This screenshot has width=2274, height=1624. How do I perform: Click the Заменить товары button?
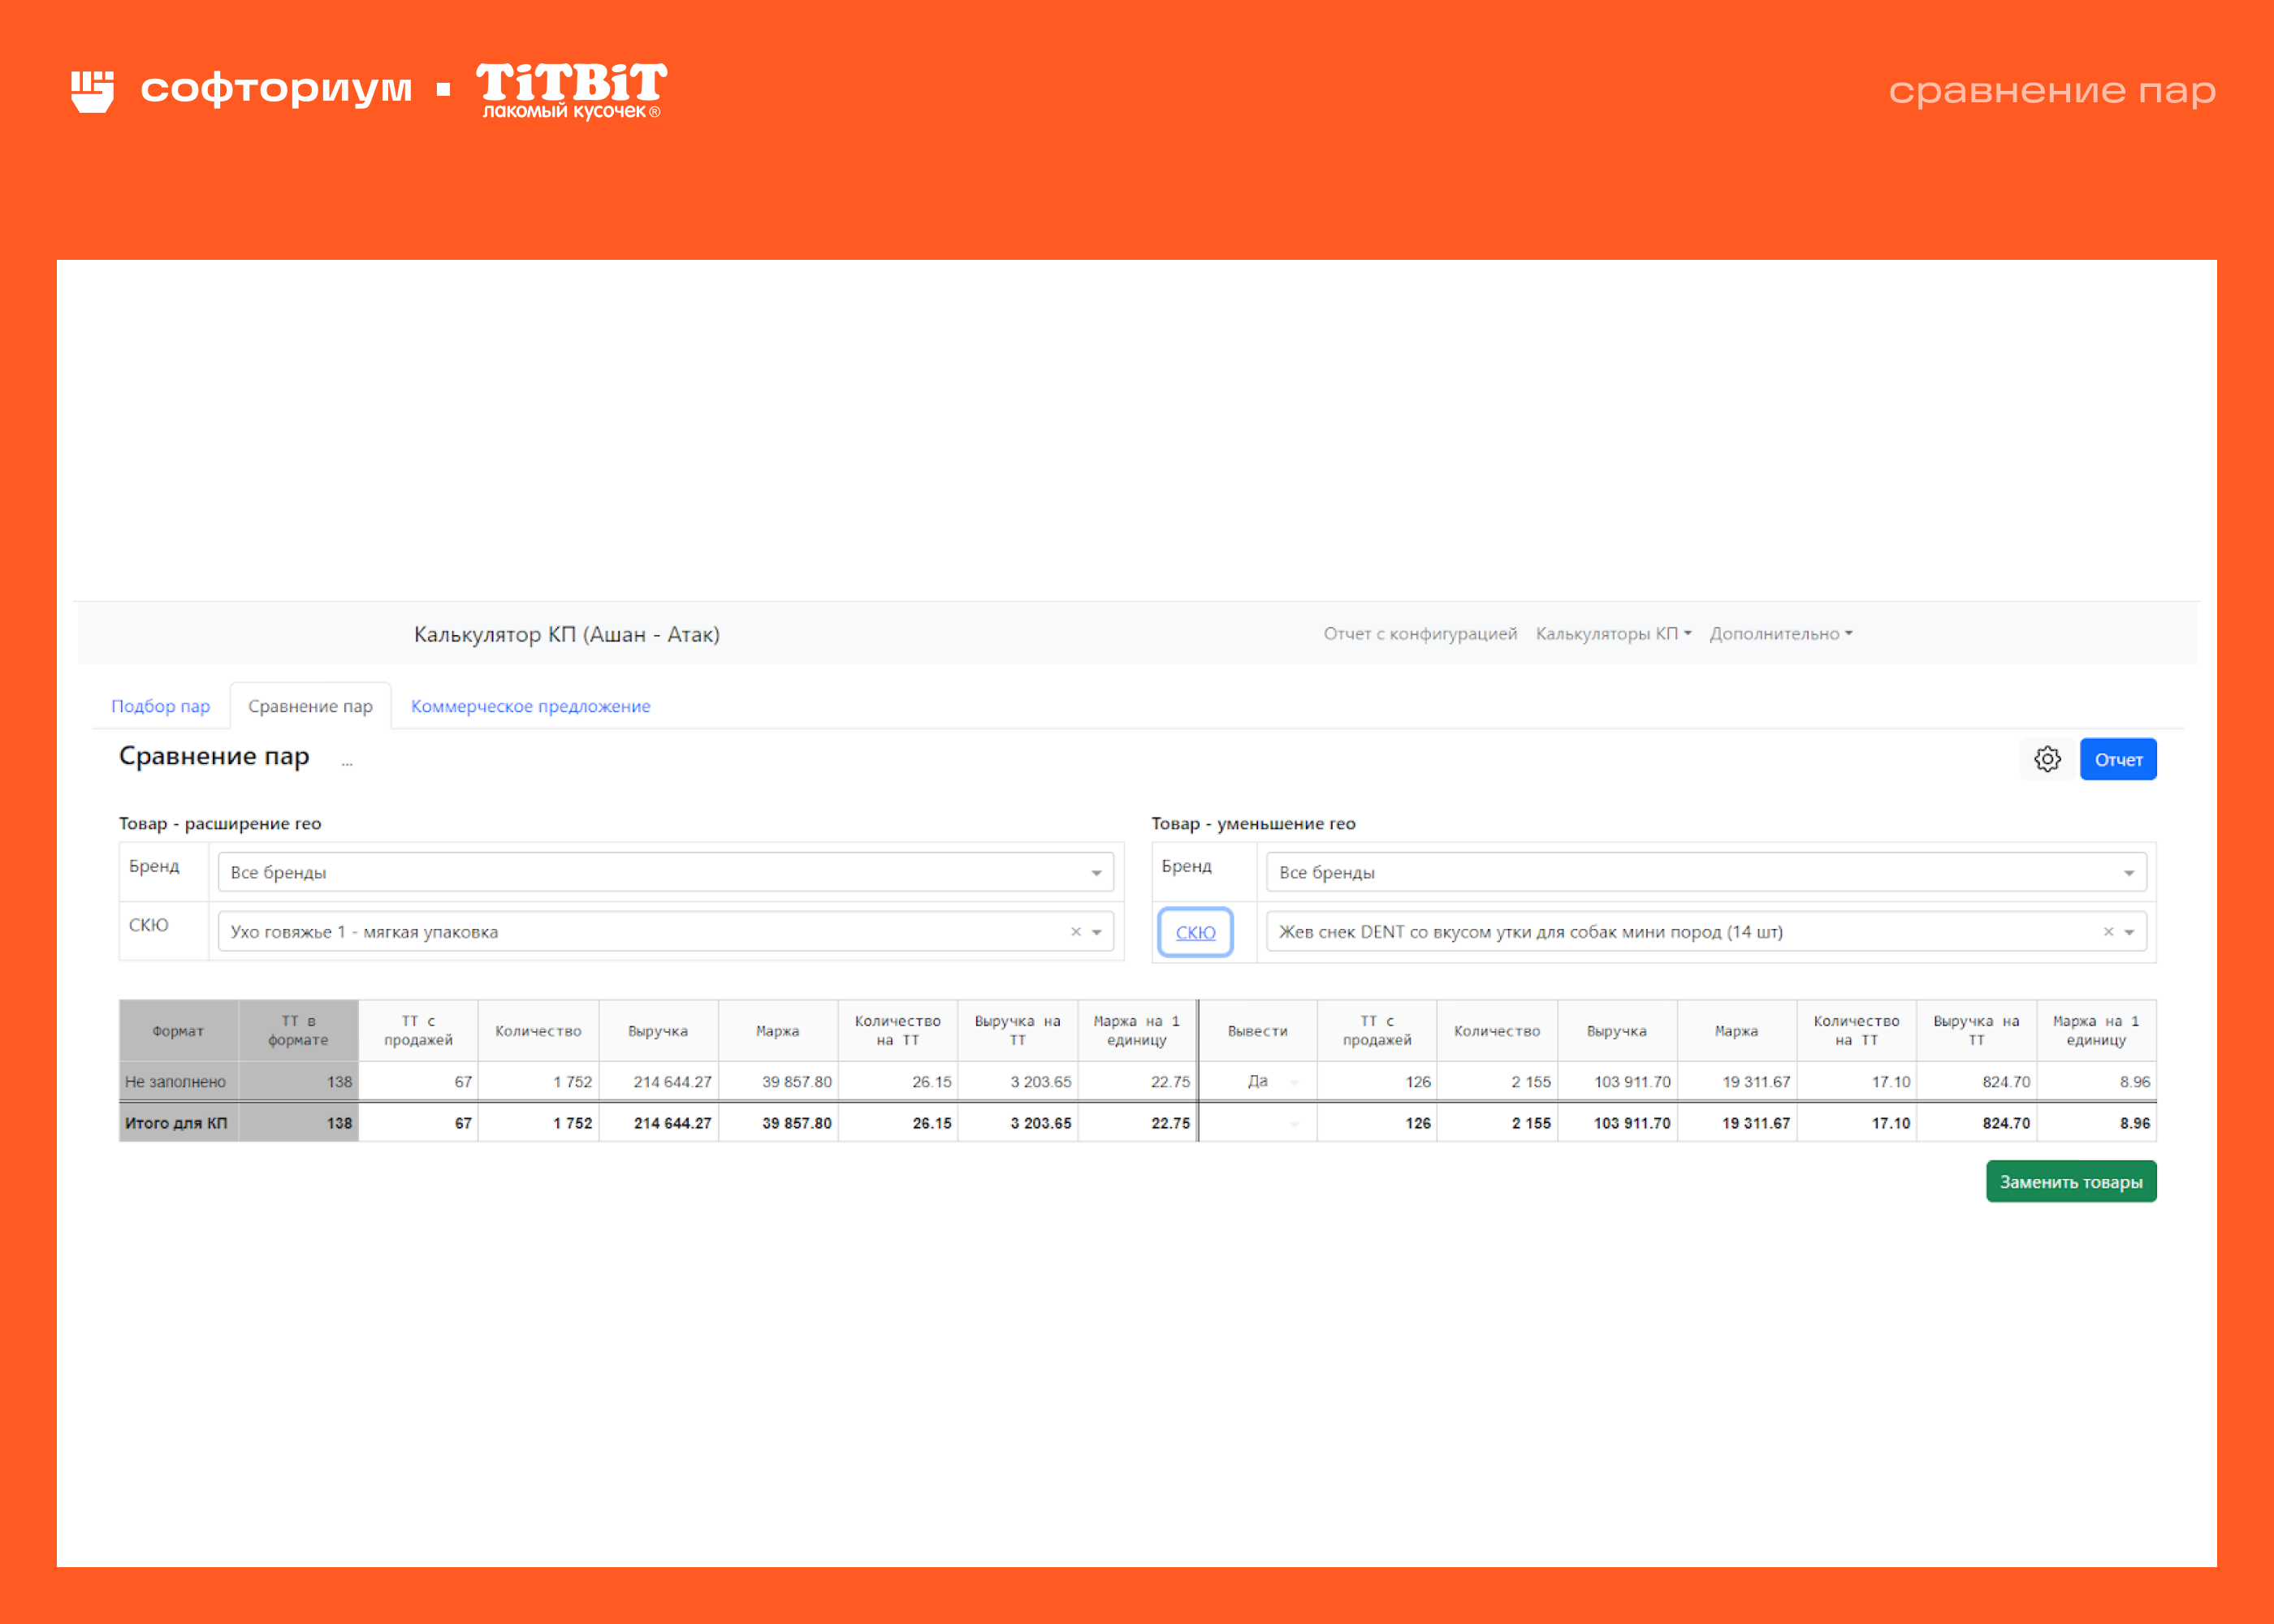(2071, 1182)
